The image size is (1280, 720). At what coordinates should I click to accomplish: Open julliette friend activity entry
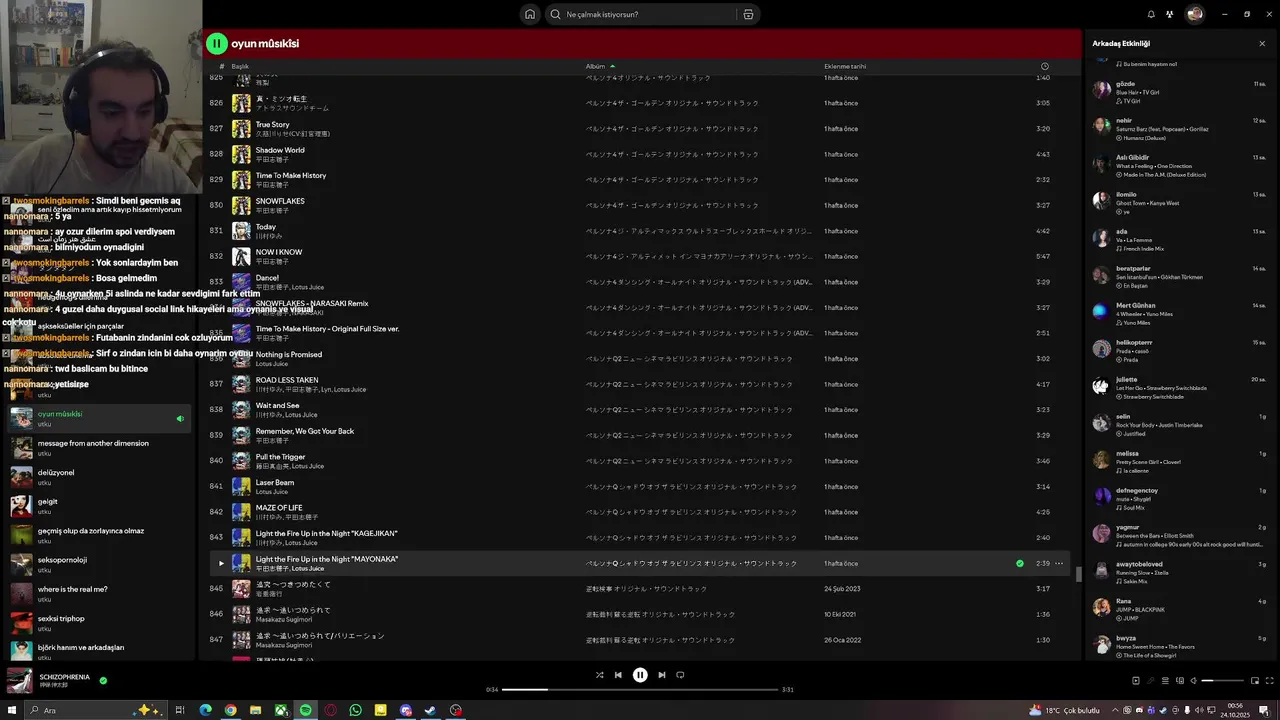(1180, 387)
